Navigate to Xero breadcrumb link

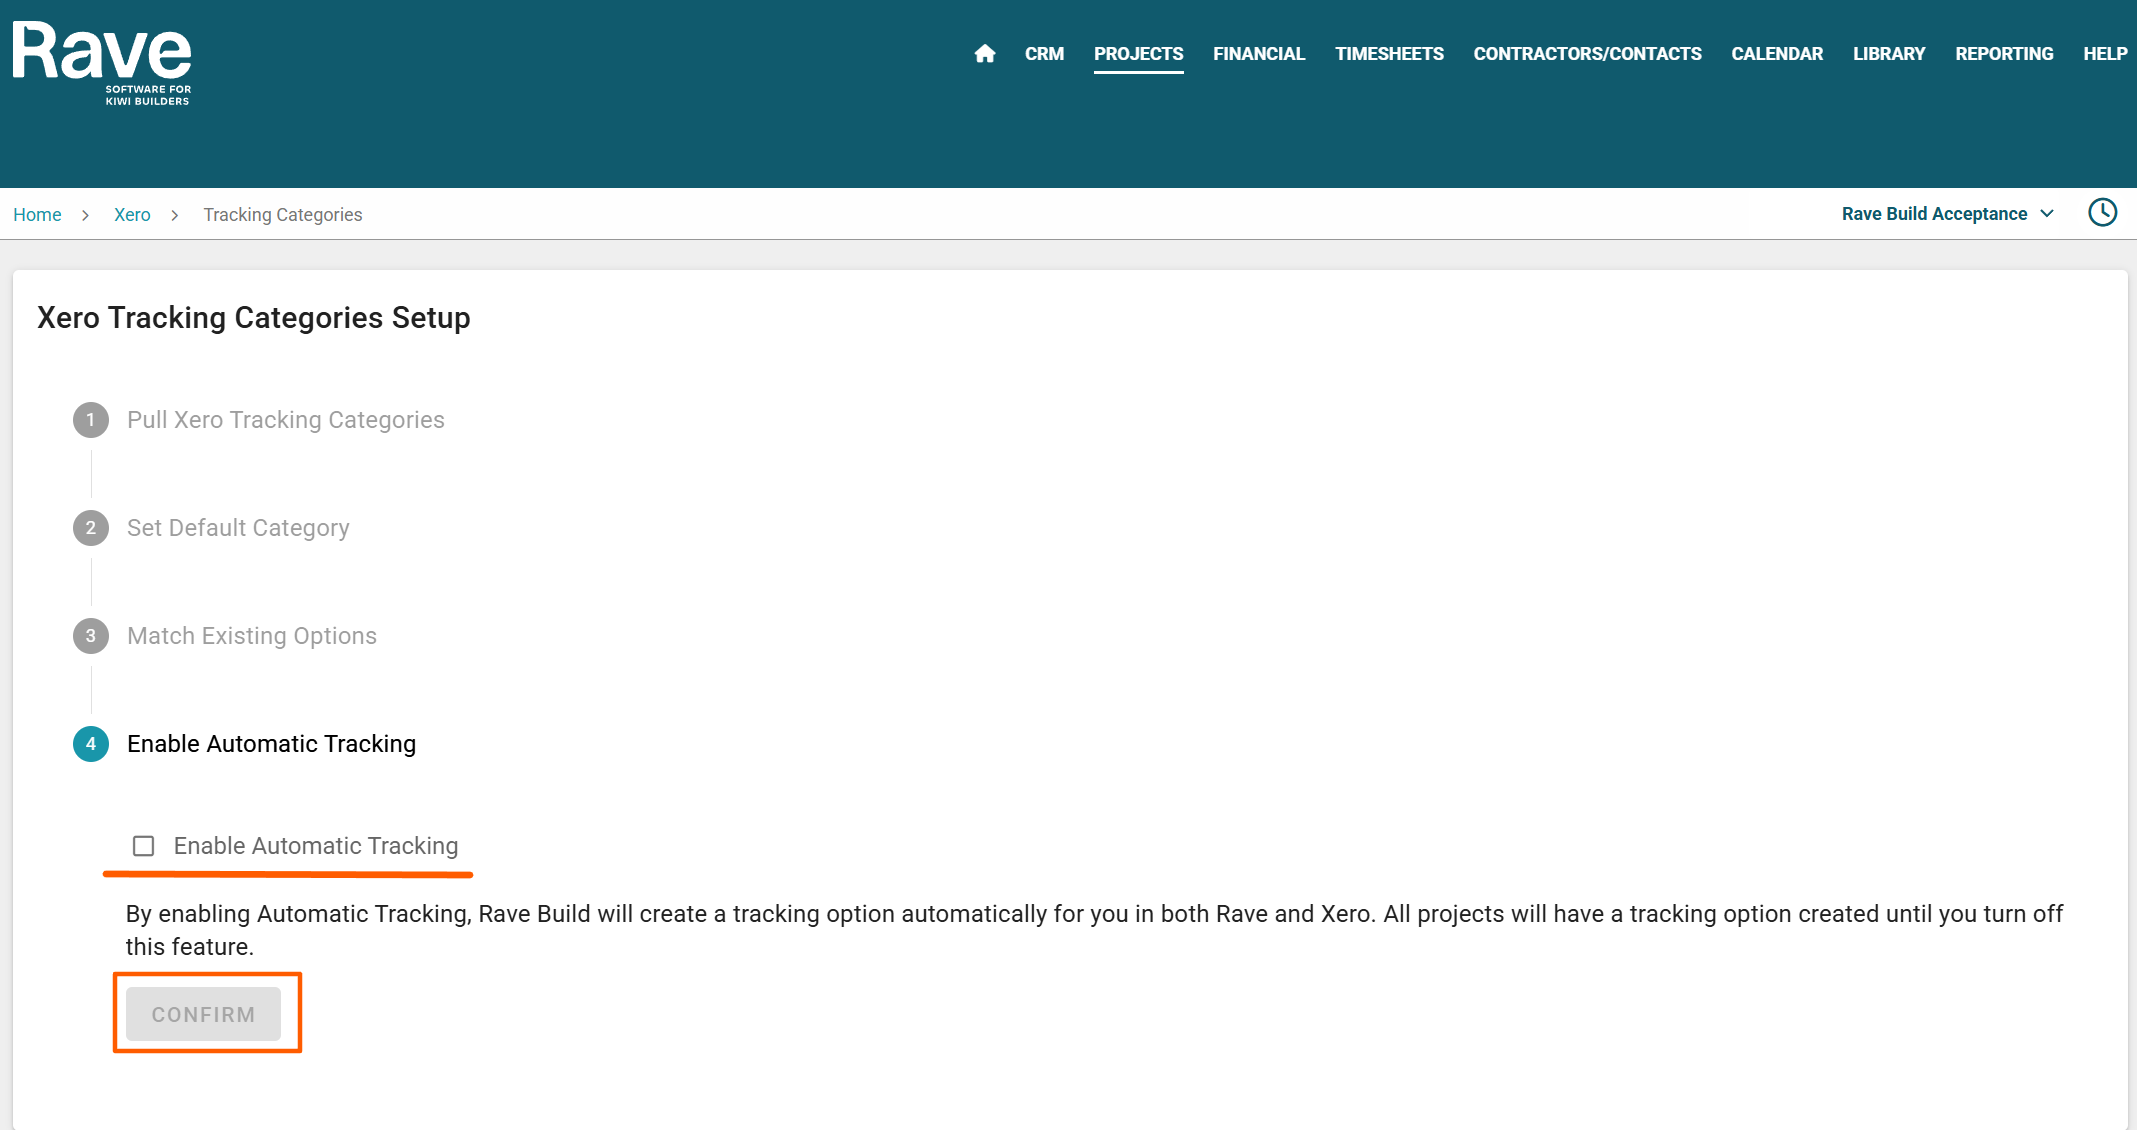[x=132, y=215]
